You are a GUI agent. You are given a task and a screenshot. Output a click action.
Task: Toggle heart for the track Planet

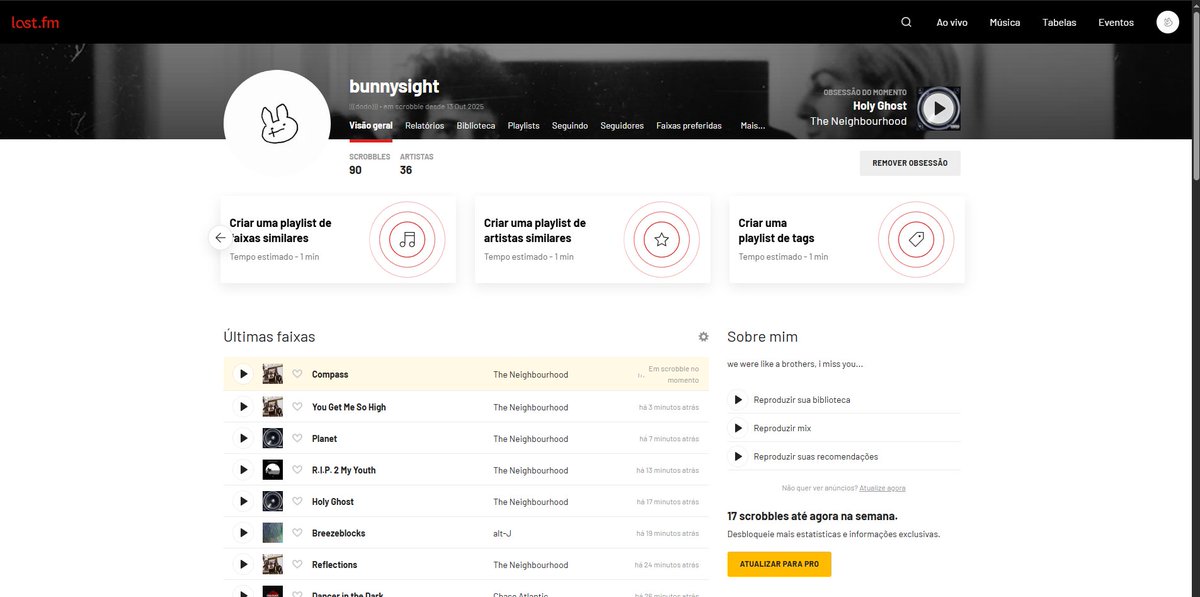point(297,438)
